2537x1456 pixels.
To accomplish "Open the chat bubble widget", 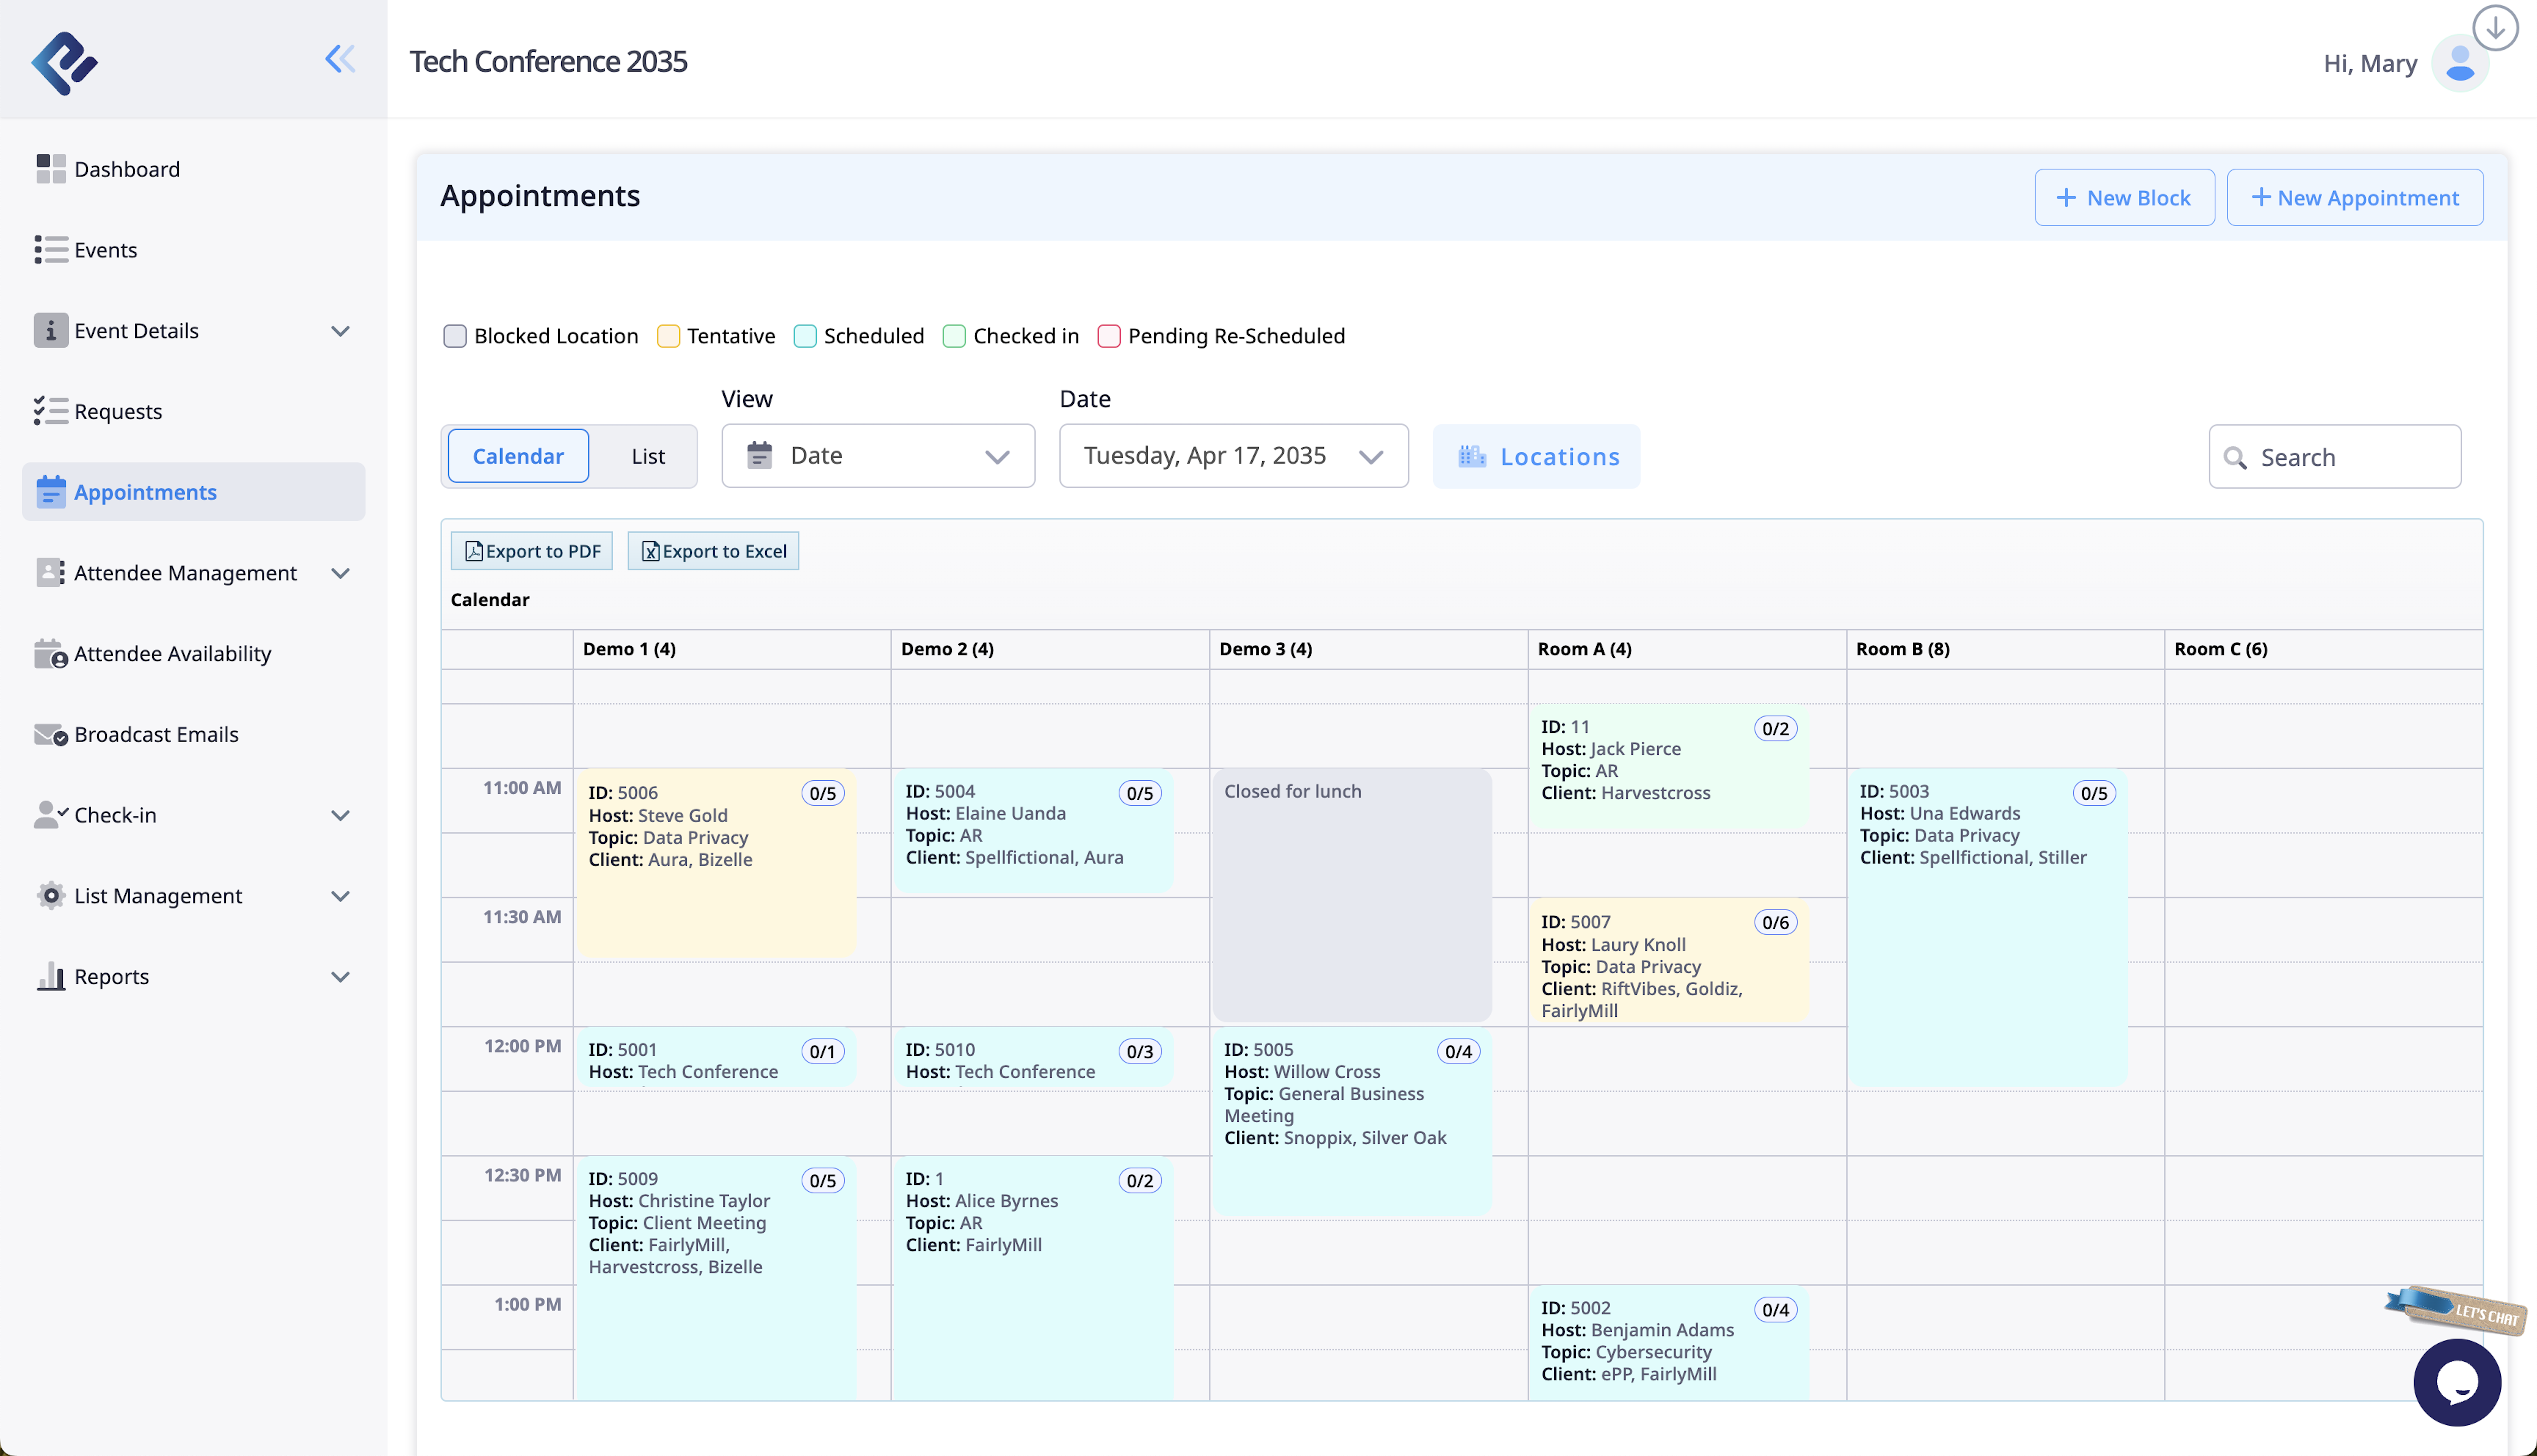I will pos(2457,1382).
